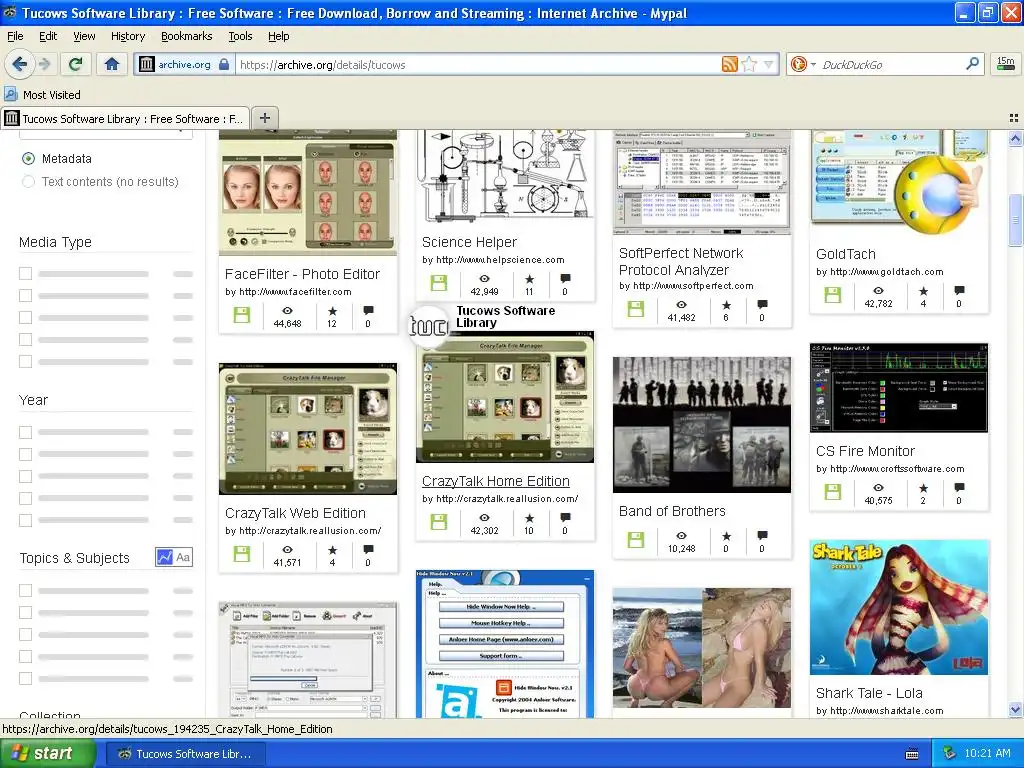Select the Metadata radio button
Image resolution: width=1024 pixels, height=768 pixels.
(x=29, y=159)
